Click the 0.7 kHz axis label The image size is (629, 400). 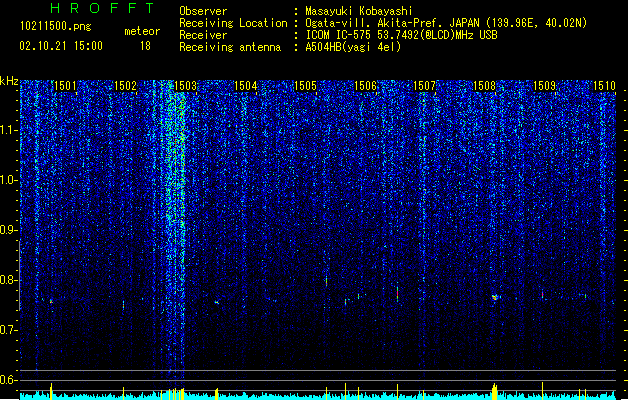click(8, 330)
